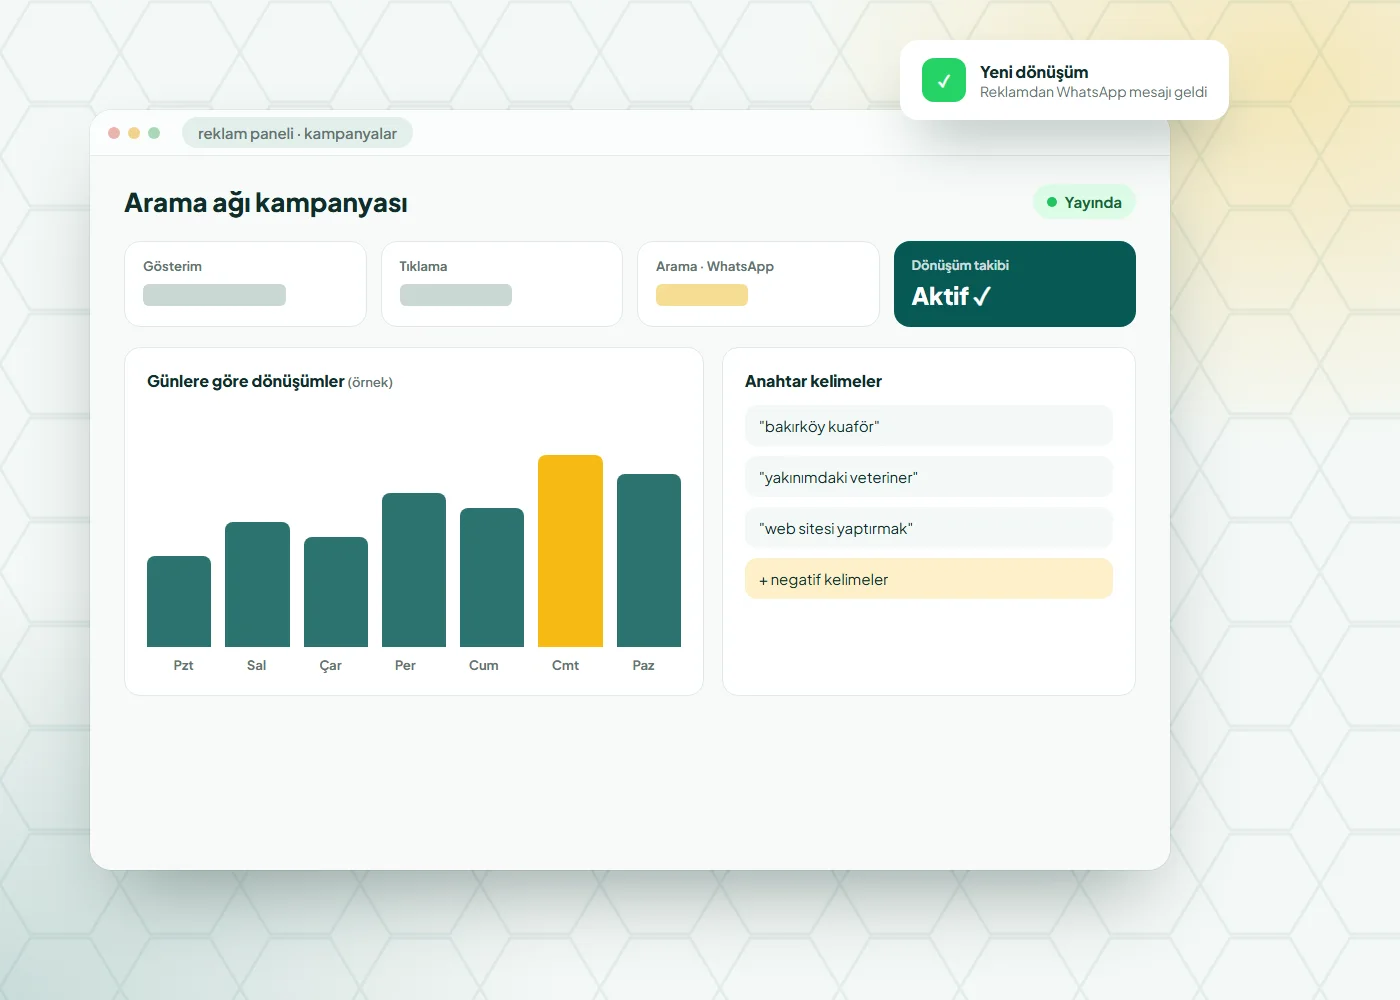
Task: Click the yellow placeholder under Arama · WhatsApp
Action: 702,295
